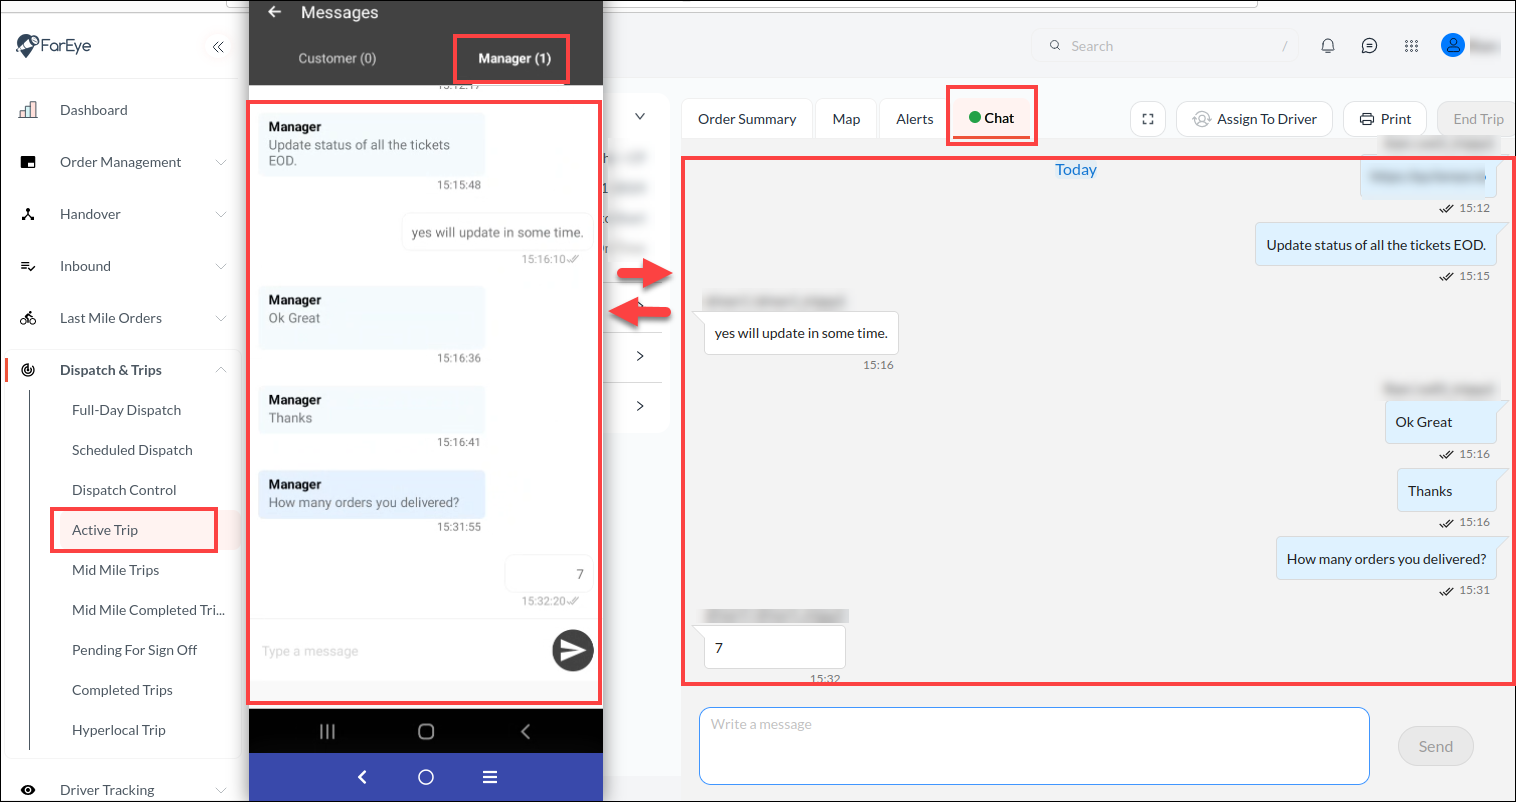Open Order Summary tab
The height and width of the screenshot is (802, 1516).
pyautogui.click(x=747, y=119)
